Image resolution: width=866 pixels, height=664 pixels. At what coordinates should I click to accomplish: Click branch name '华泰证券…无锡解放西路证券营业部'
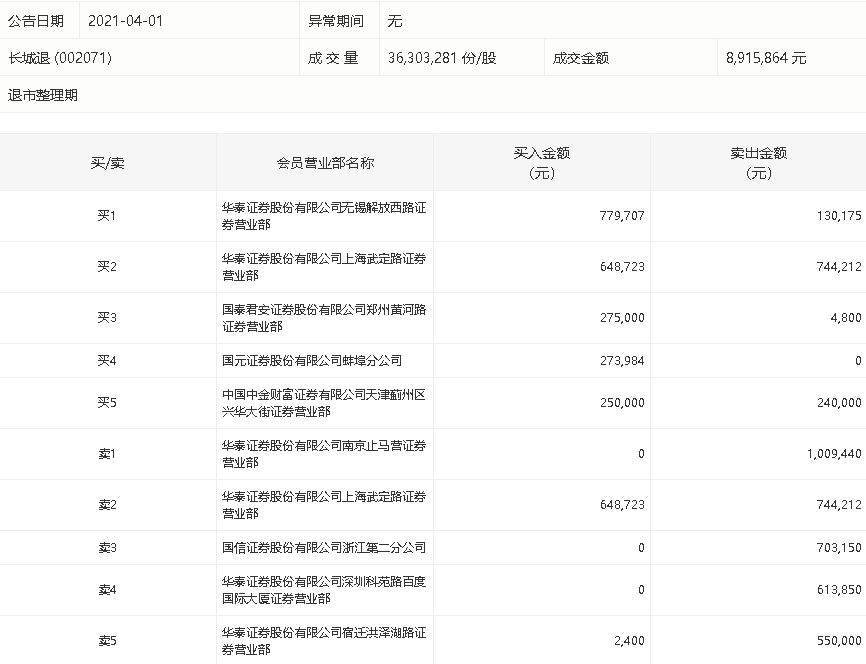click(324, 216)
